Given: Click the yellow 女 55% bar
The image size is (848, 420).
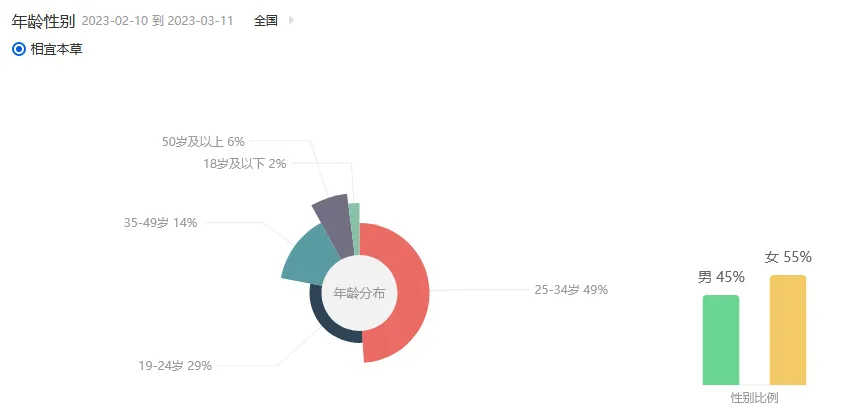Looking at the screenshot, I should pyautogui.click(x=788, y=330).
